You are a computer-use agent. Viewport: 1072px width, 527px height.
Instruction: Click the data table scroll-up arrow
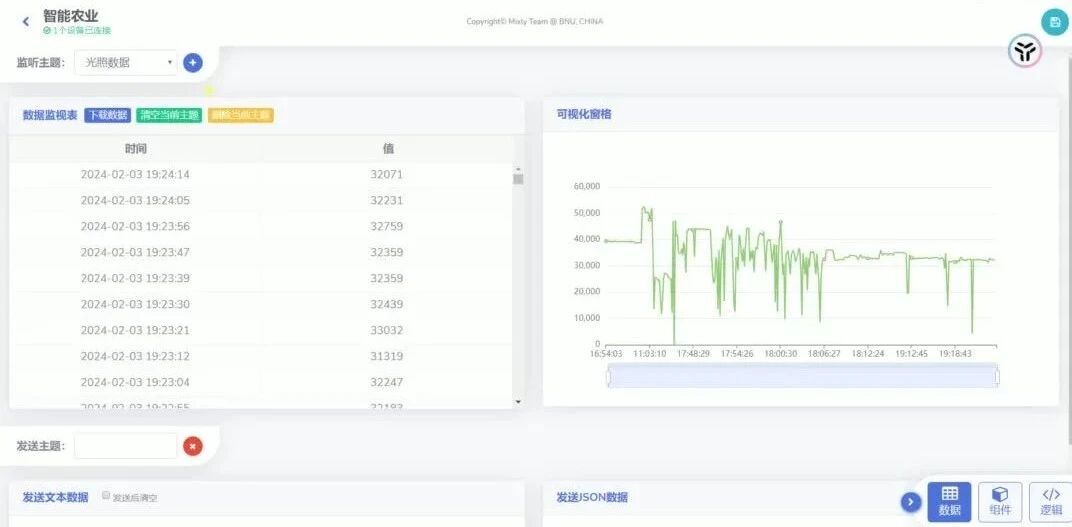pos(518,168)
